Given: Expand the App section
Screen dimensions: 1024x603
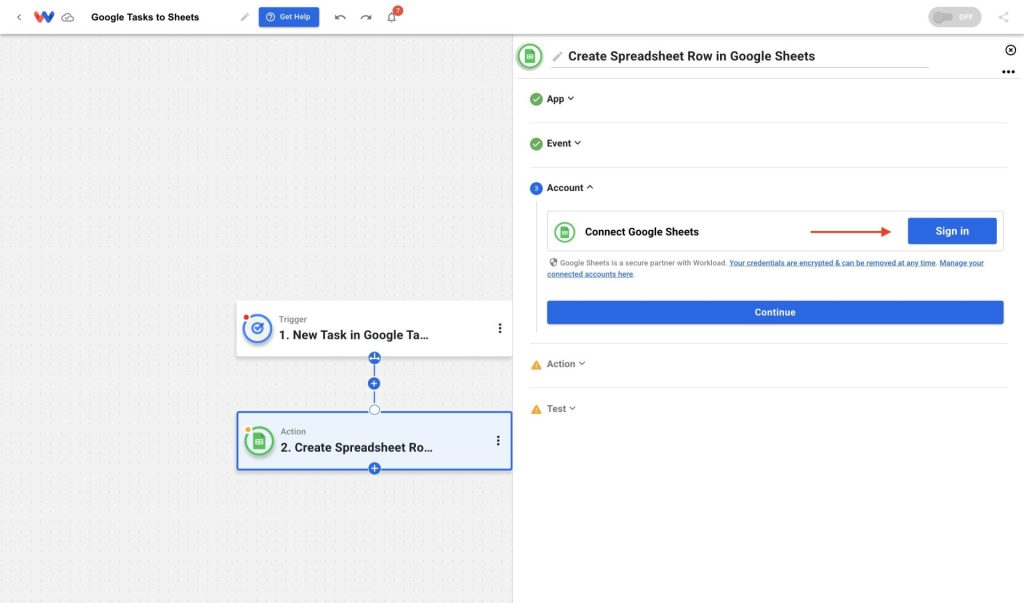Looking at the screenshot, I should (x=560, y=99).
